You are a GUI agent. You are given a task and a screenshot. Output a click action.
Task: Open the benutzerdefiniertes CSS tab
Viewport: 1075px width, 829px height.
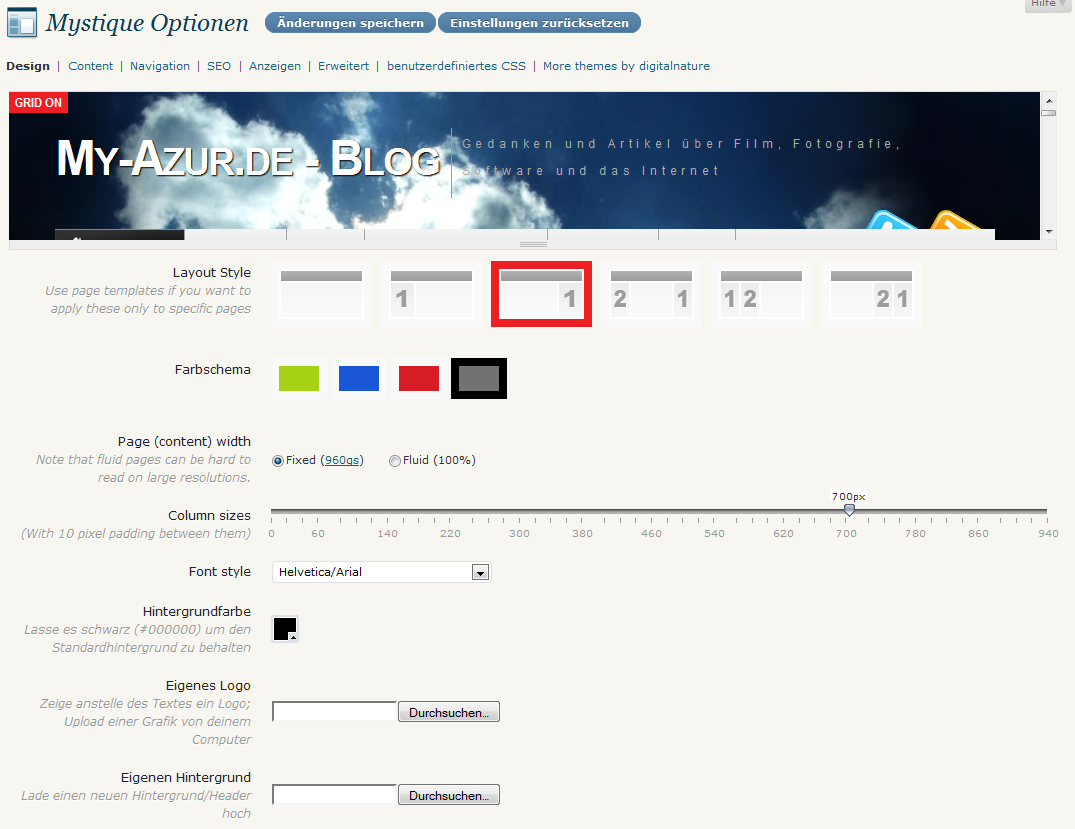(x=456, y=66)
